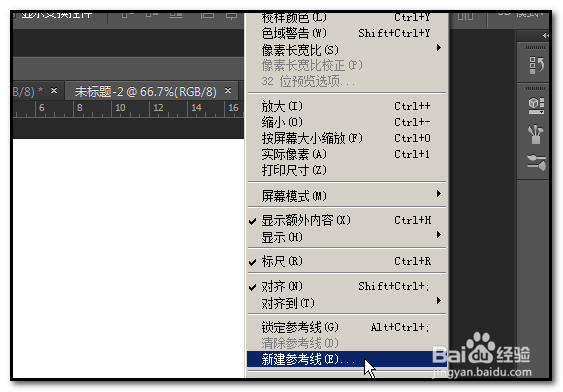Choose 新建参考线(E)... menu item
The height and width of the screenshot is (392, 563).
(x=347, y=359)
